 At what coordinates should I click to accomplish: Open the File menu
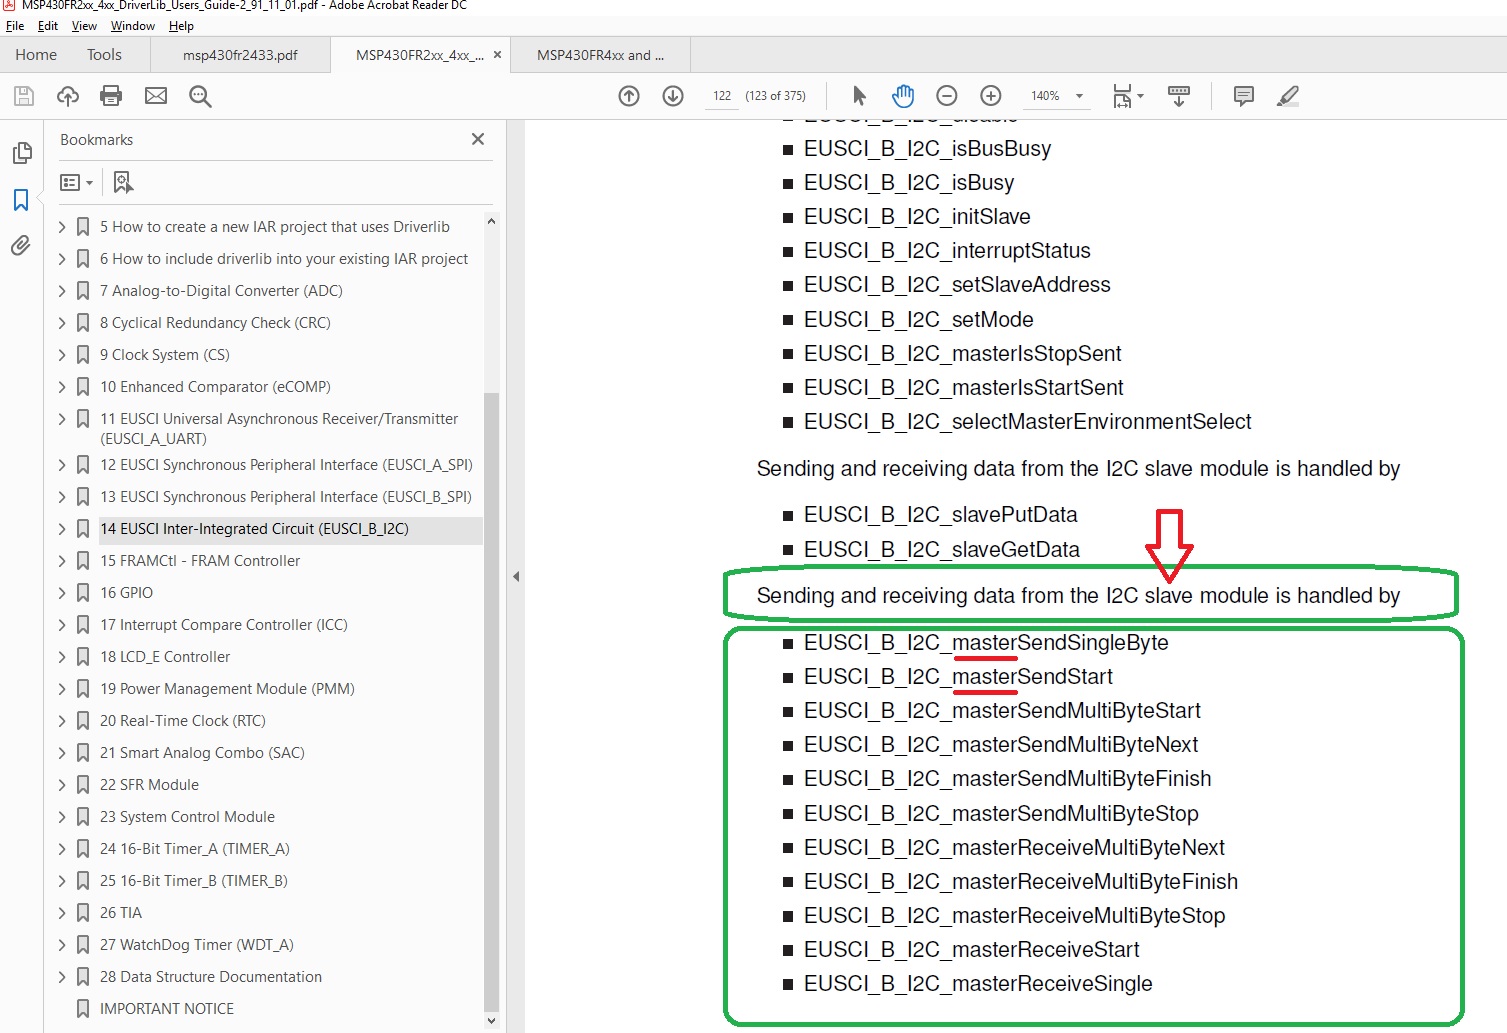tap(15, 26)
